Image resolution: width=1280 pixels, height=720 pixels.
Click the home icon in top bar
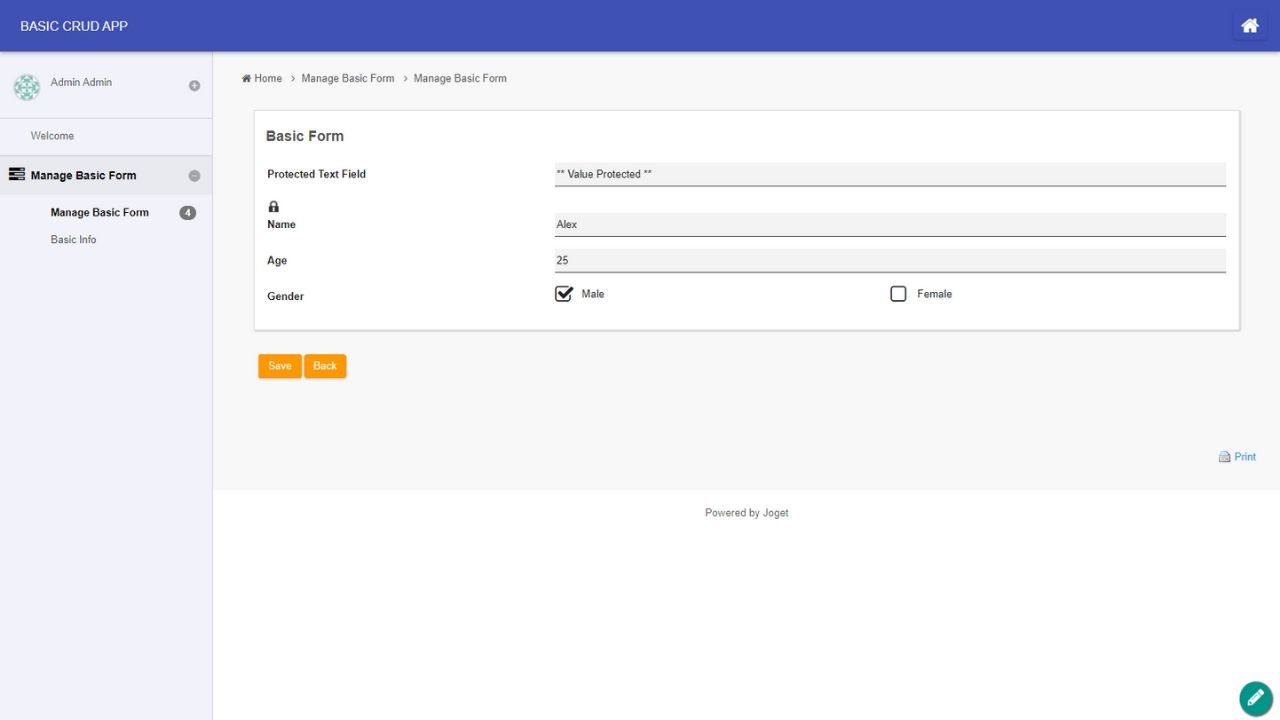tap(1249, 26)
